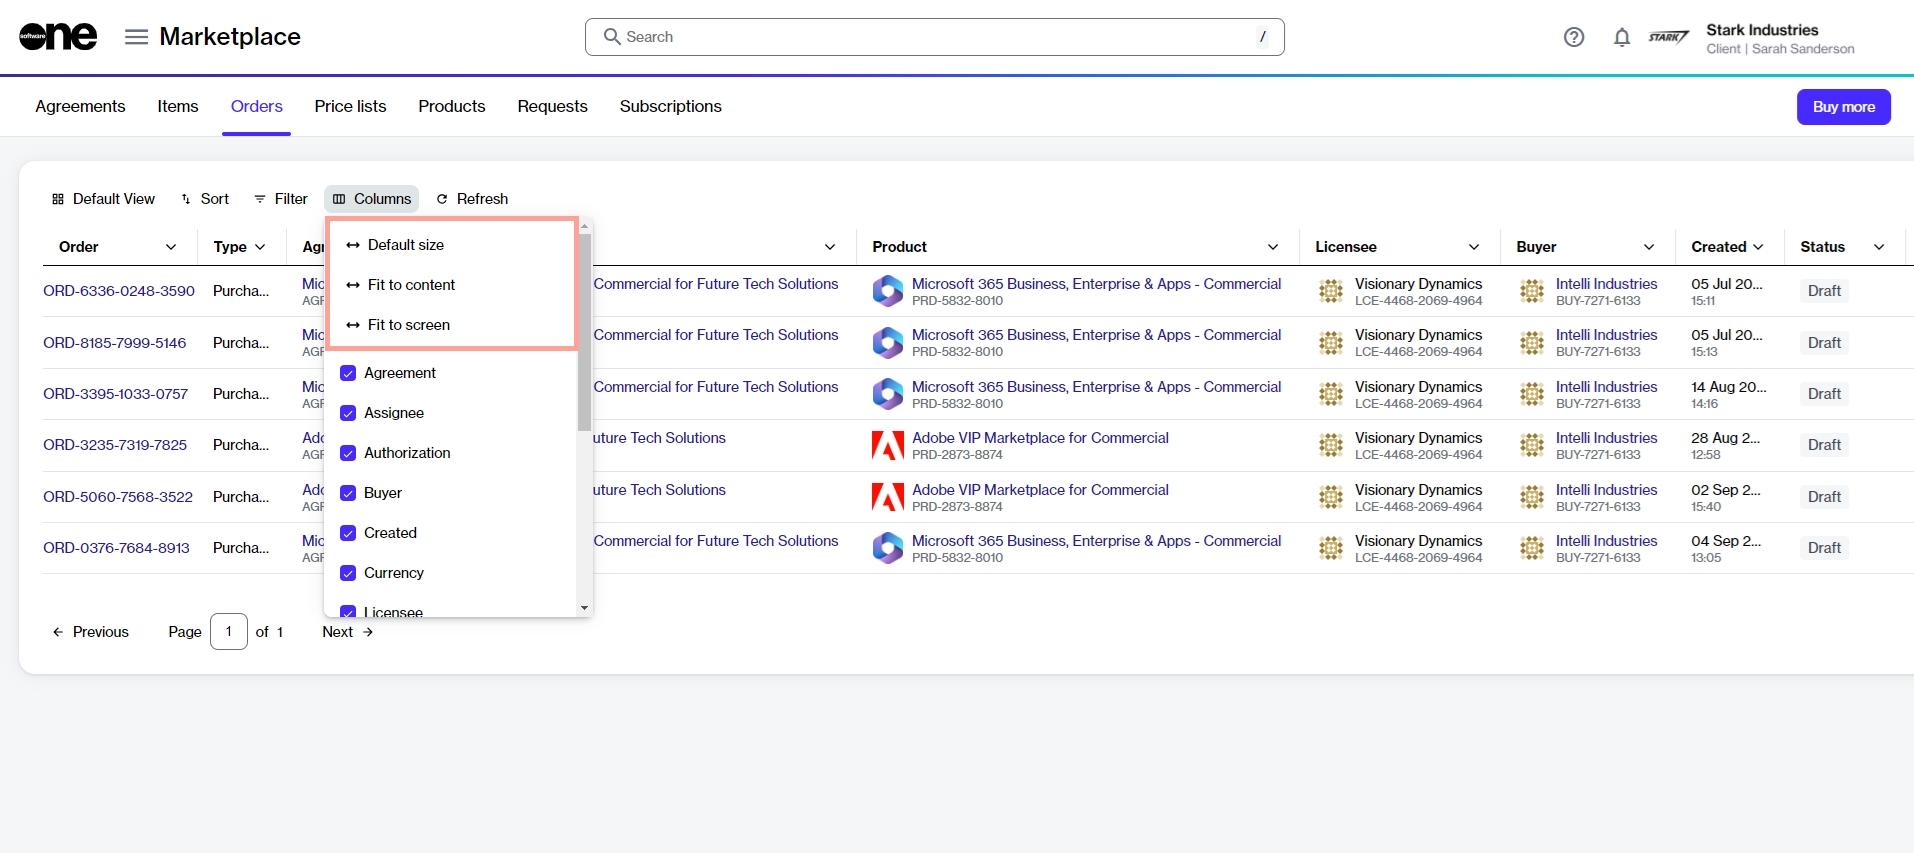Open the Licensee column chevron menu
Image resolution: width=1914 pixels, height=853 pixels.
click(1473, 247)
